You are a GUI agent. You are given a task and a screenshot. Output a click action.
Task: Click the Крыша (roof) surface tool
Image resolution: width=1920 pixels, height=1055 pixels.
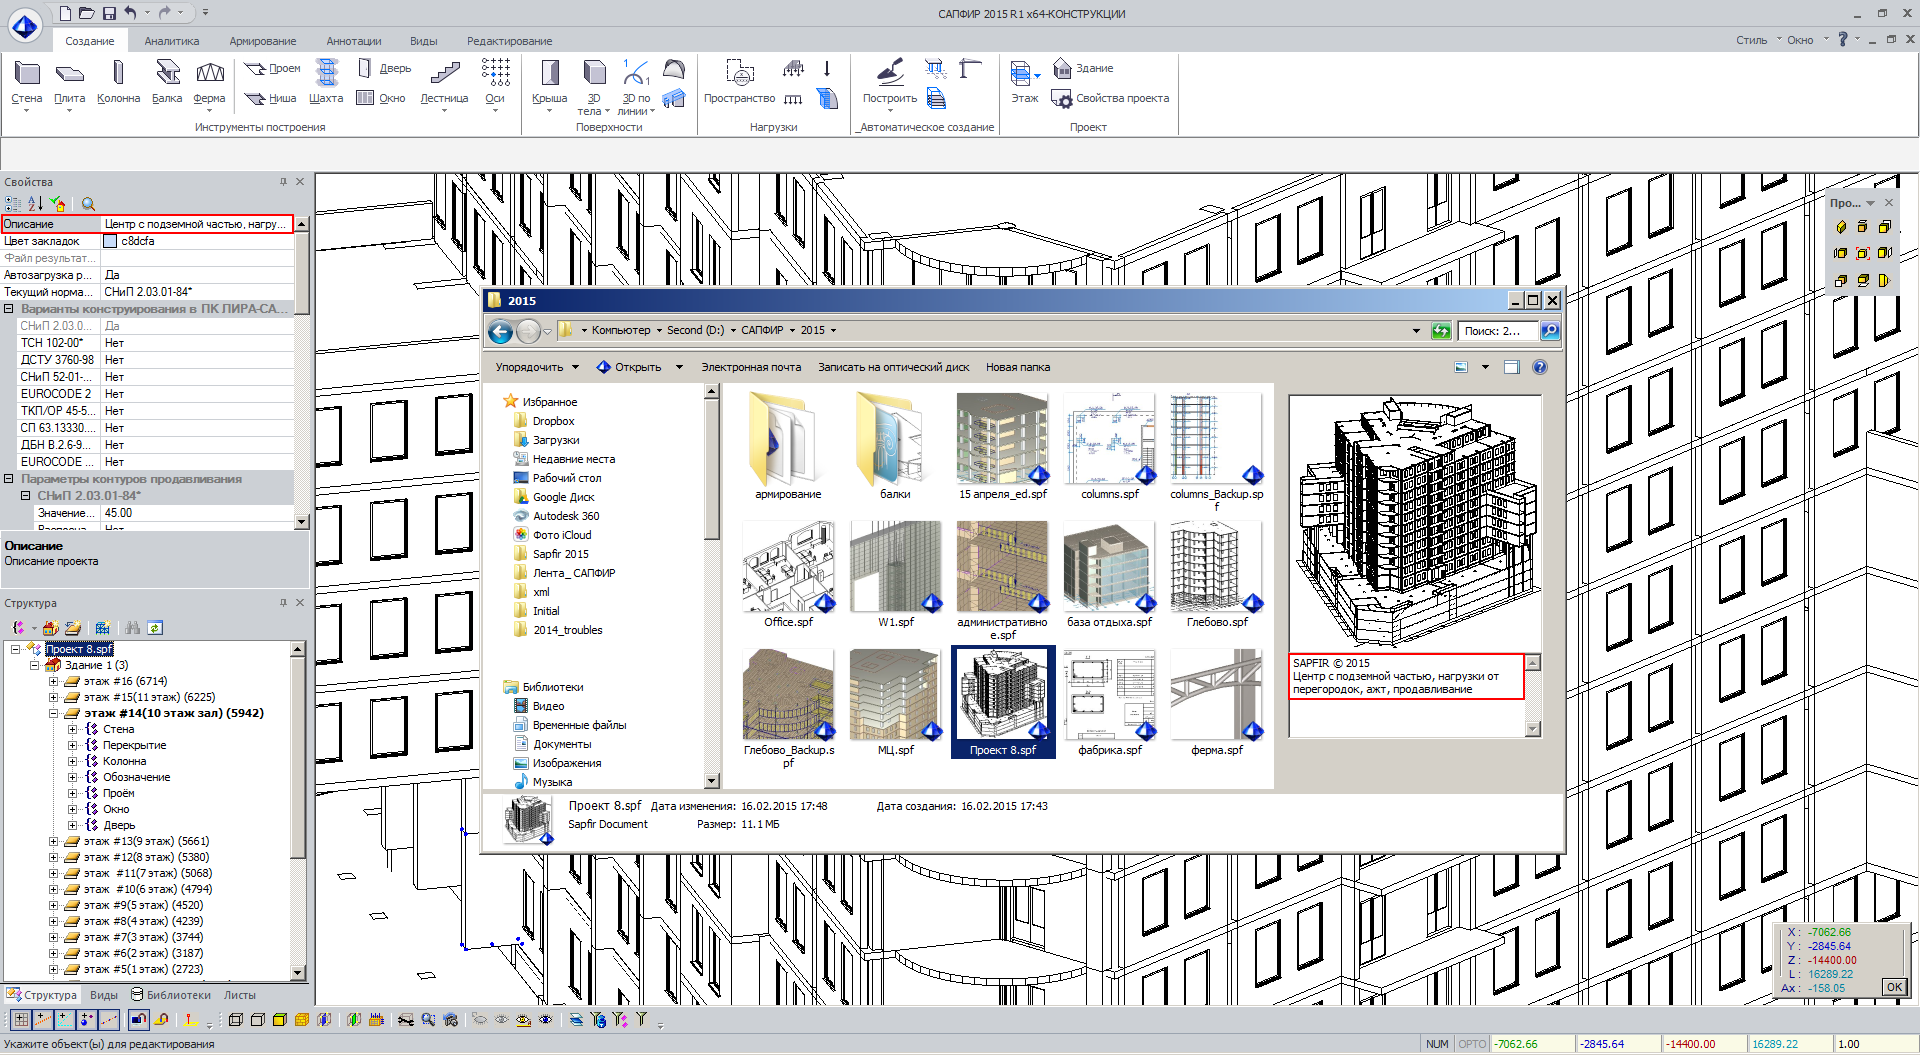point(549,81)
